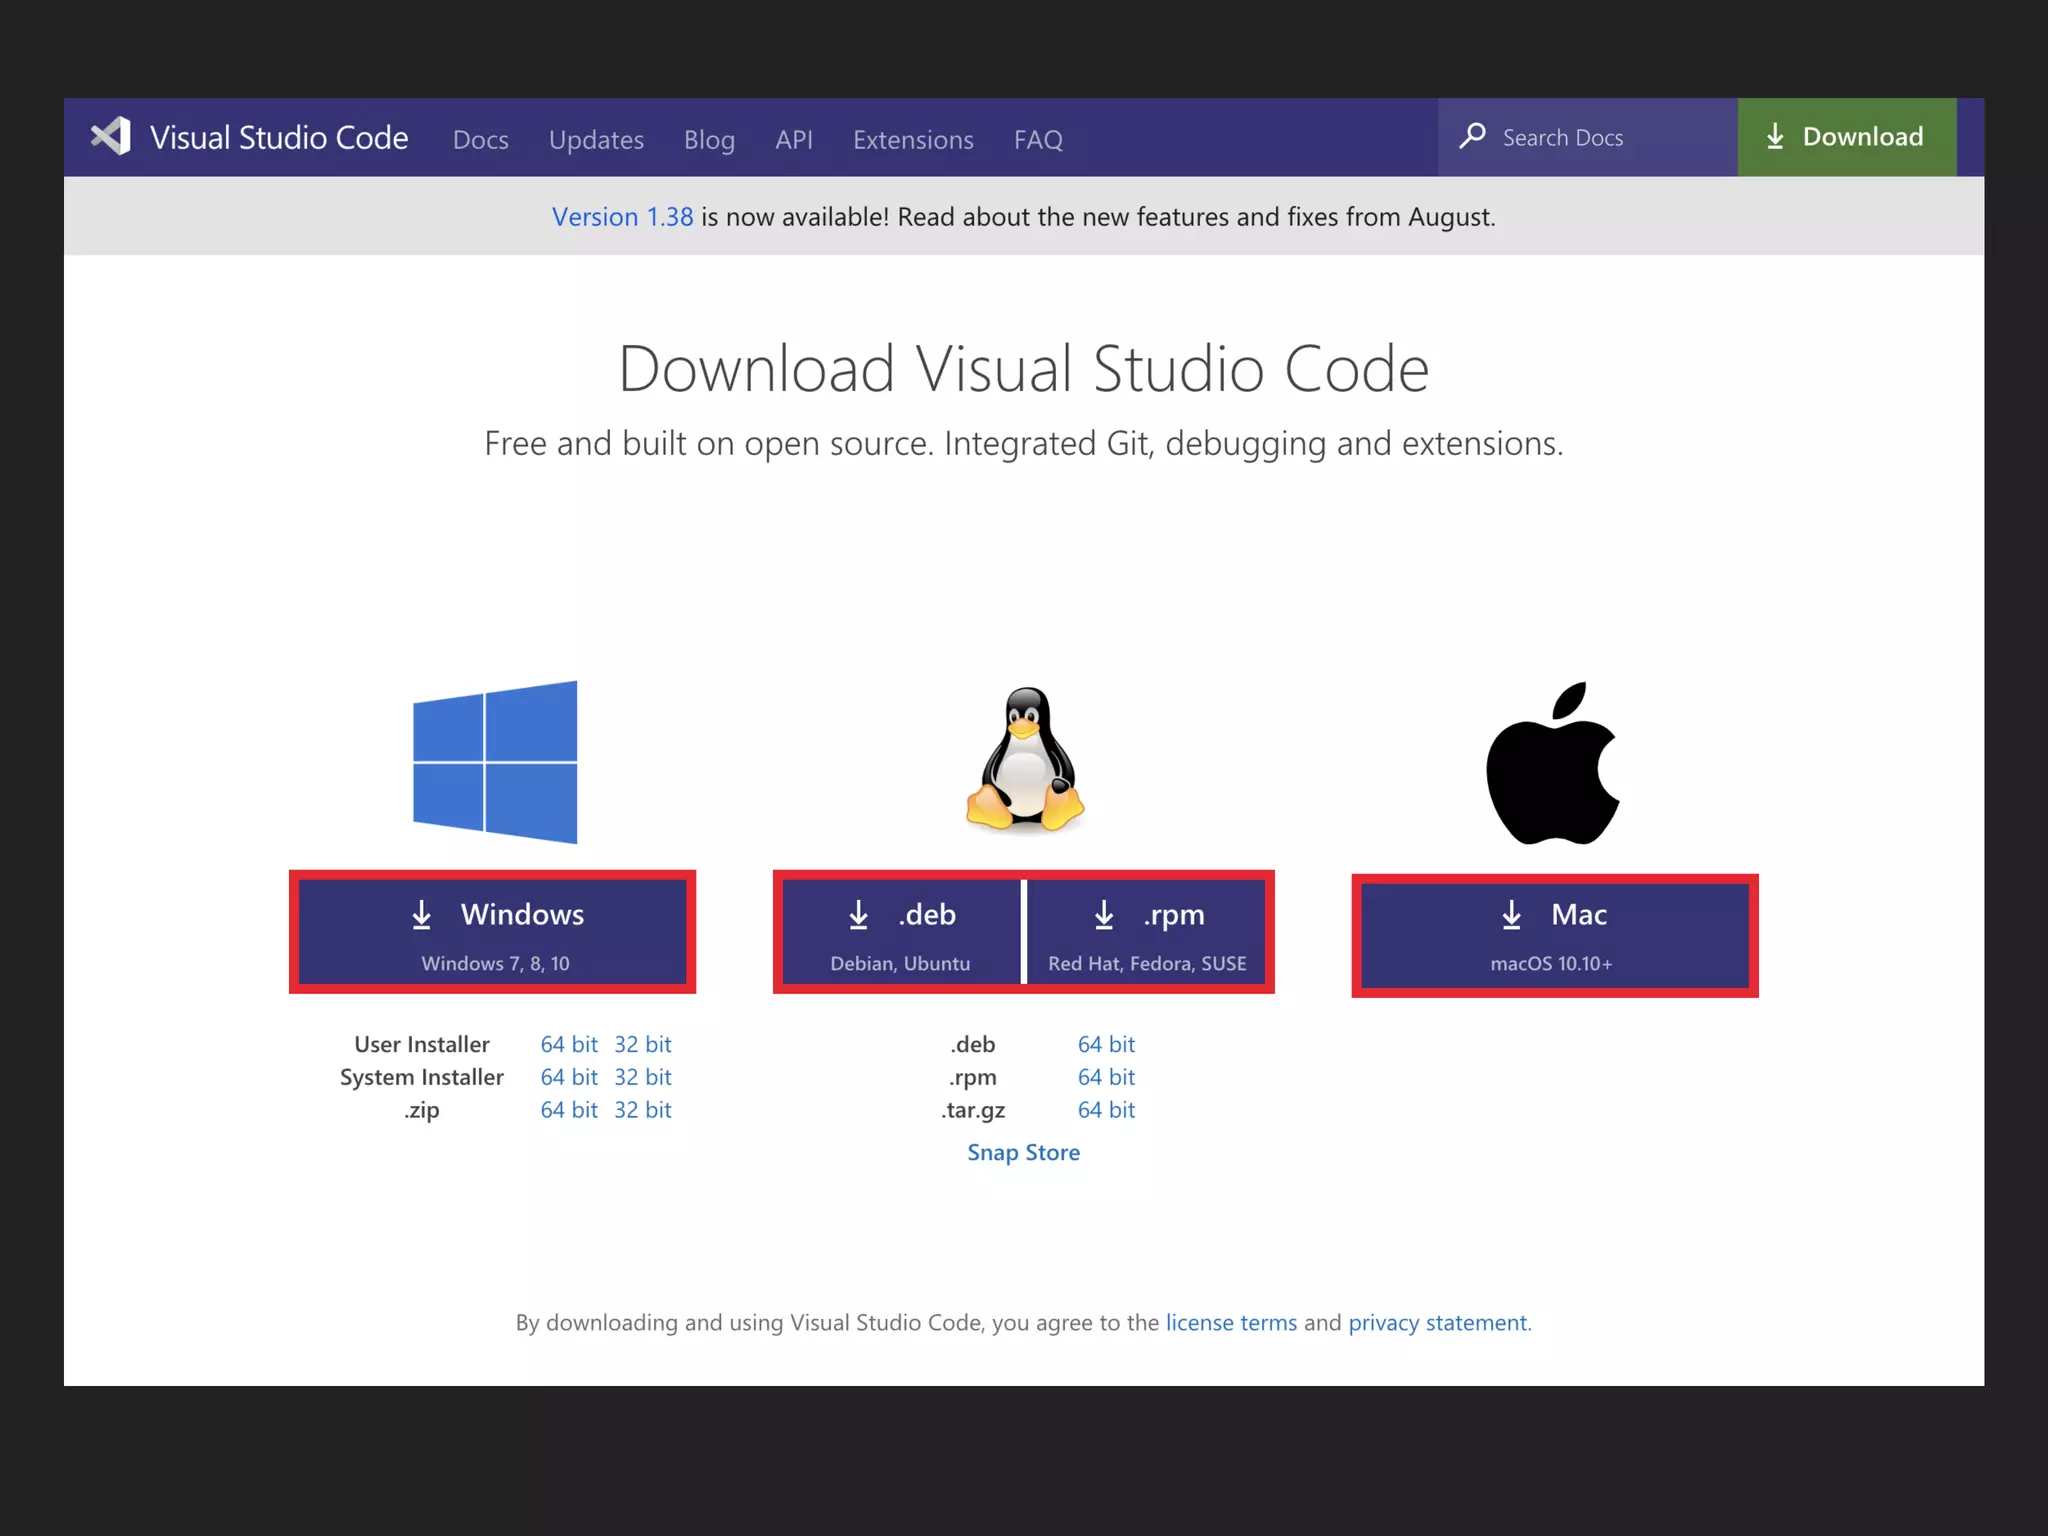
Task: Read the license terms link
Action: click(x=1231, y=1322)
